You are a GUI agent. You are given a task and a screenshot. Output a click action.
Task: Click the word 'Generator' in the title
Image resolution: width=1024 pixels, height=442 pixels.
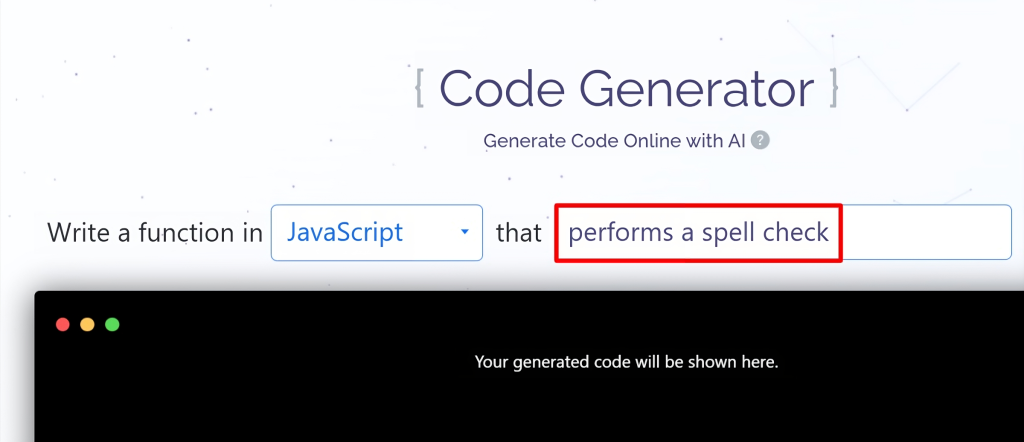[x=695, y=89]
